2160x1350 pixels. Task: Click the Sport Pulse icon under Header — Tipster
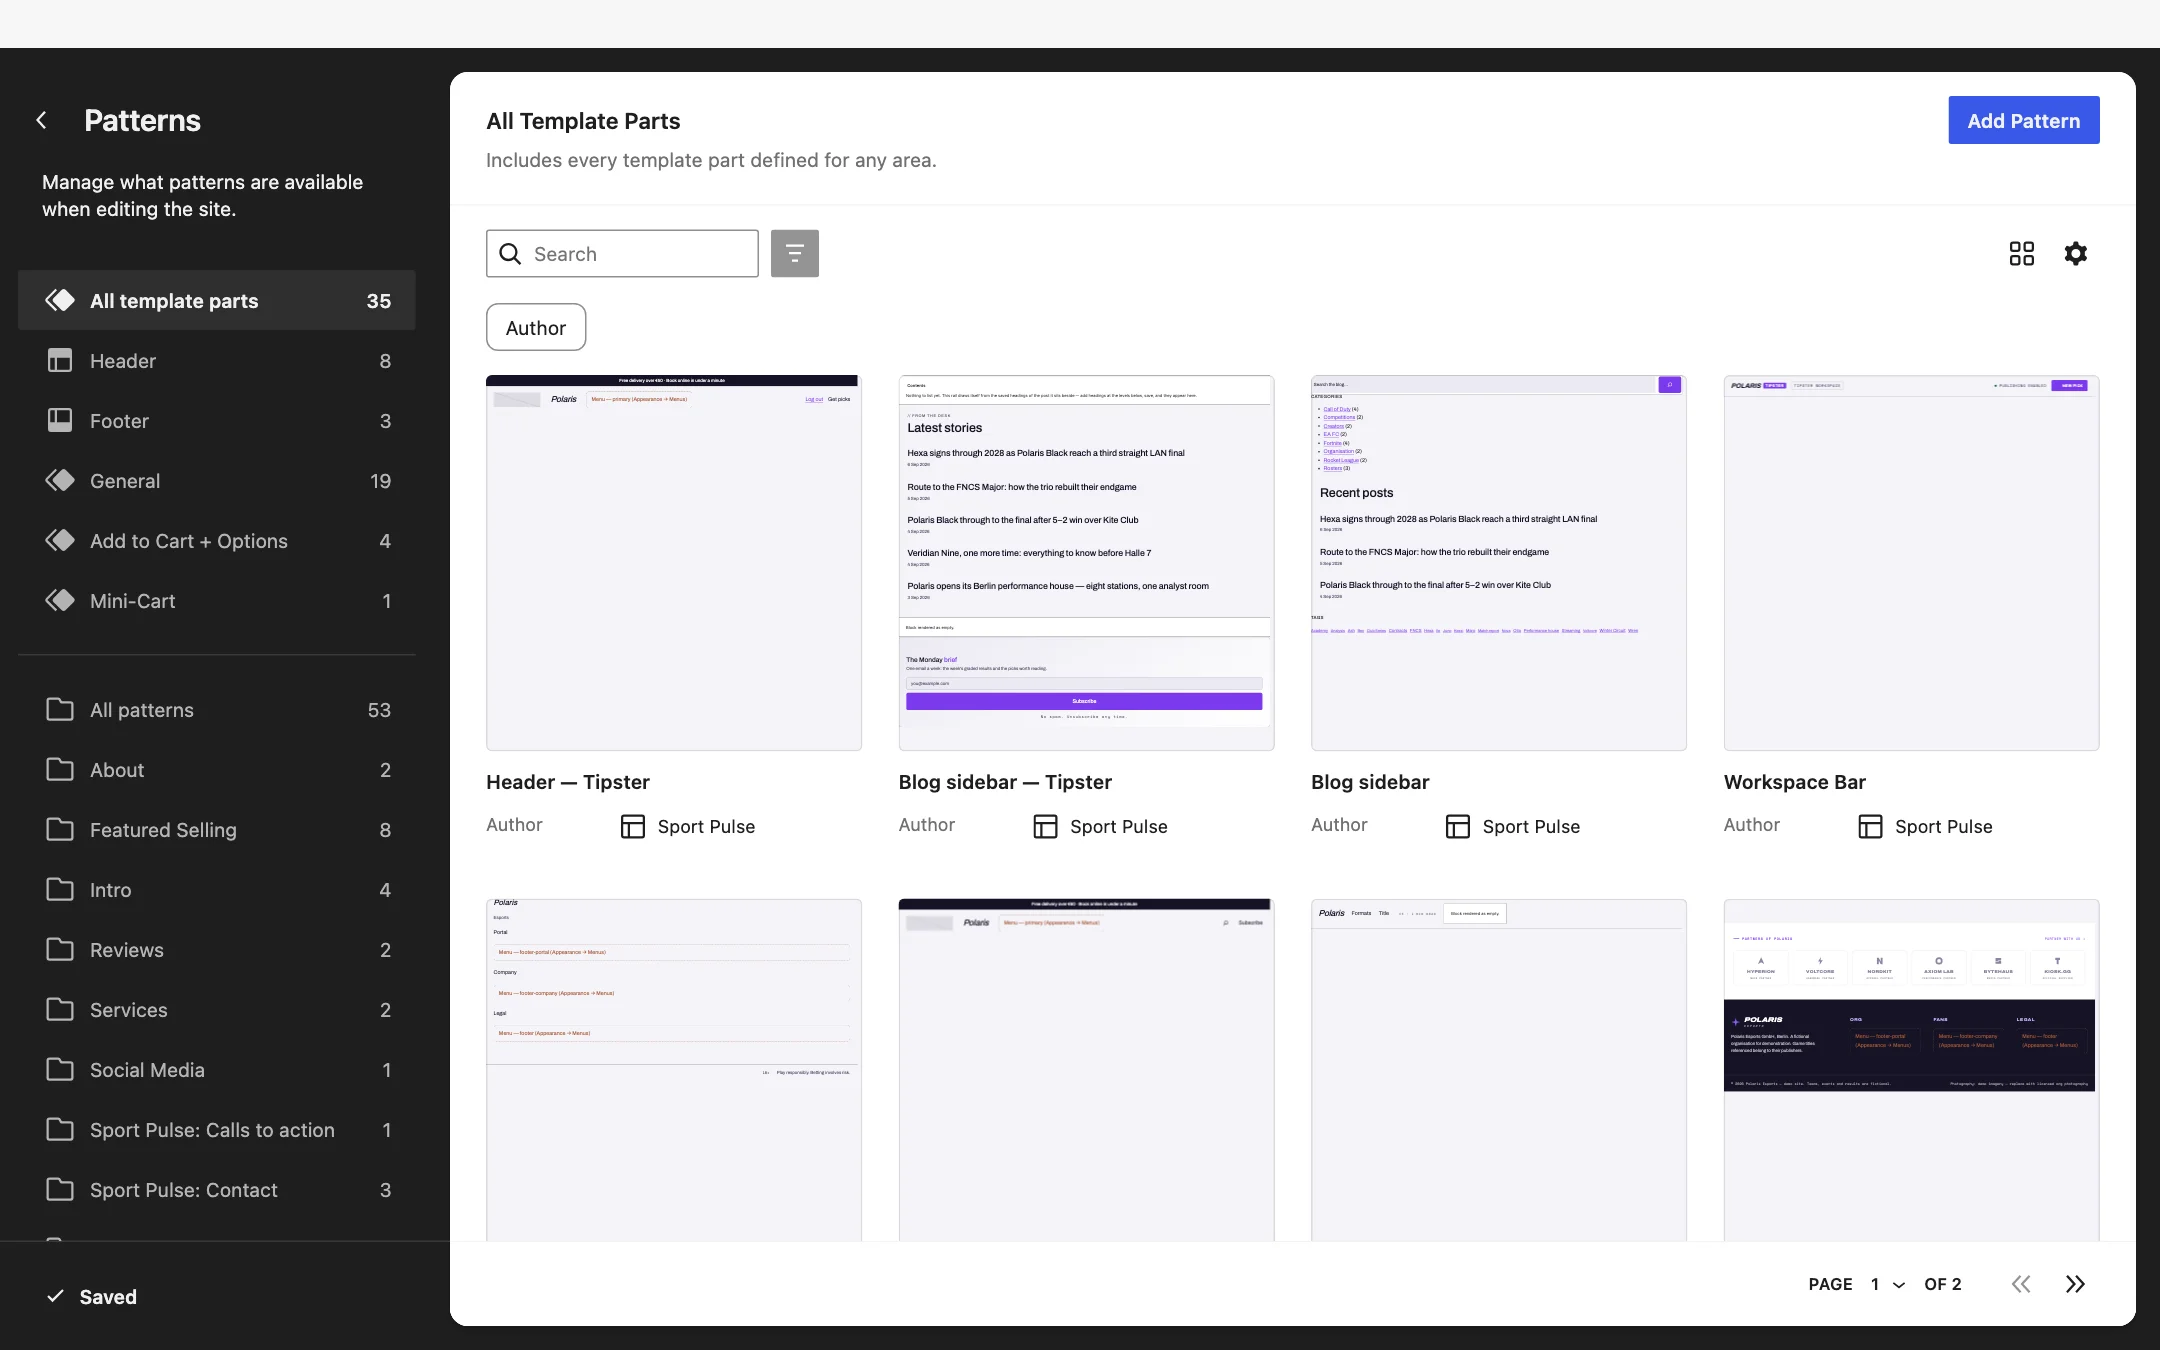(633, 826)
